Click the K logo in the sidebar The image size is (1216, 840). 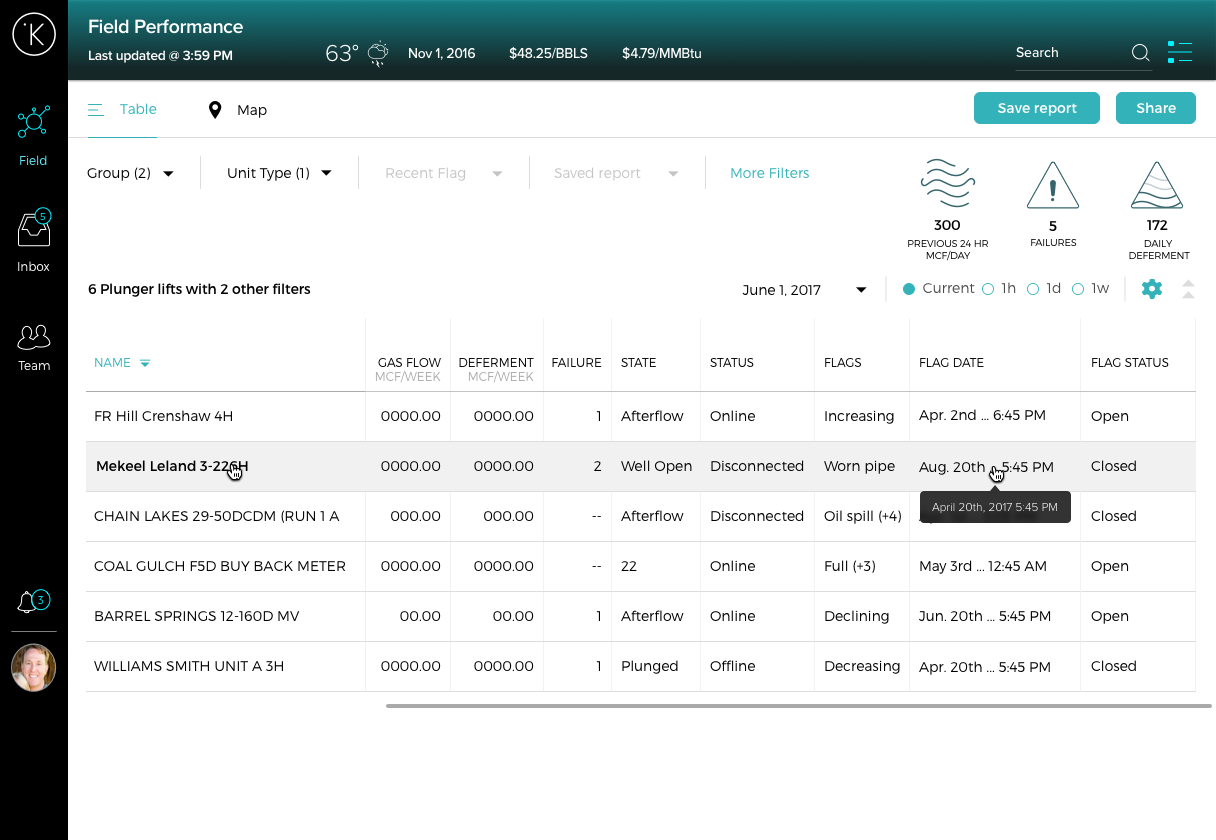33,34
